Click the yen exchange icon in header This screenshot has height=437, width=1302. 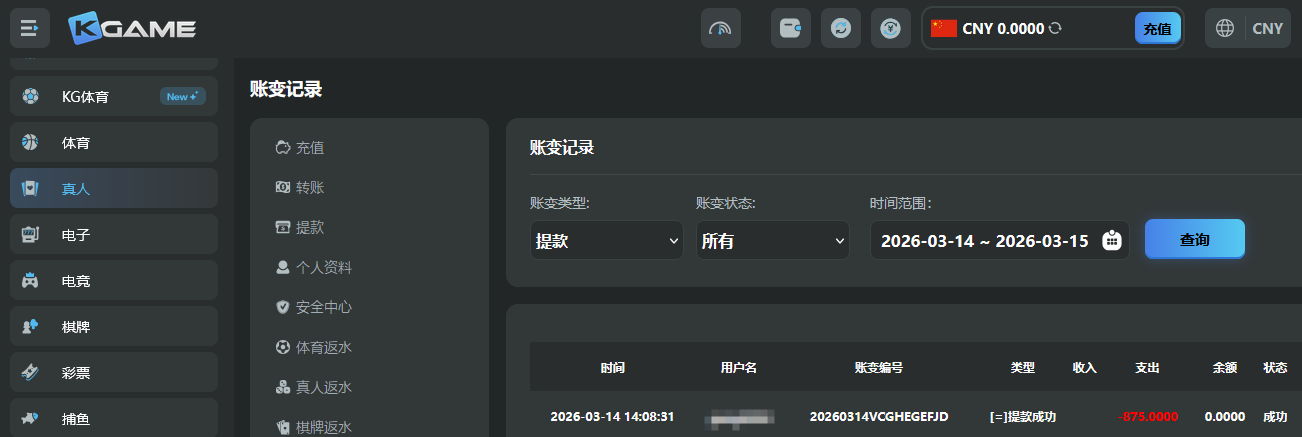coord(890,28)
